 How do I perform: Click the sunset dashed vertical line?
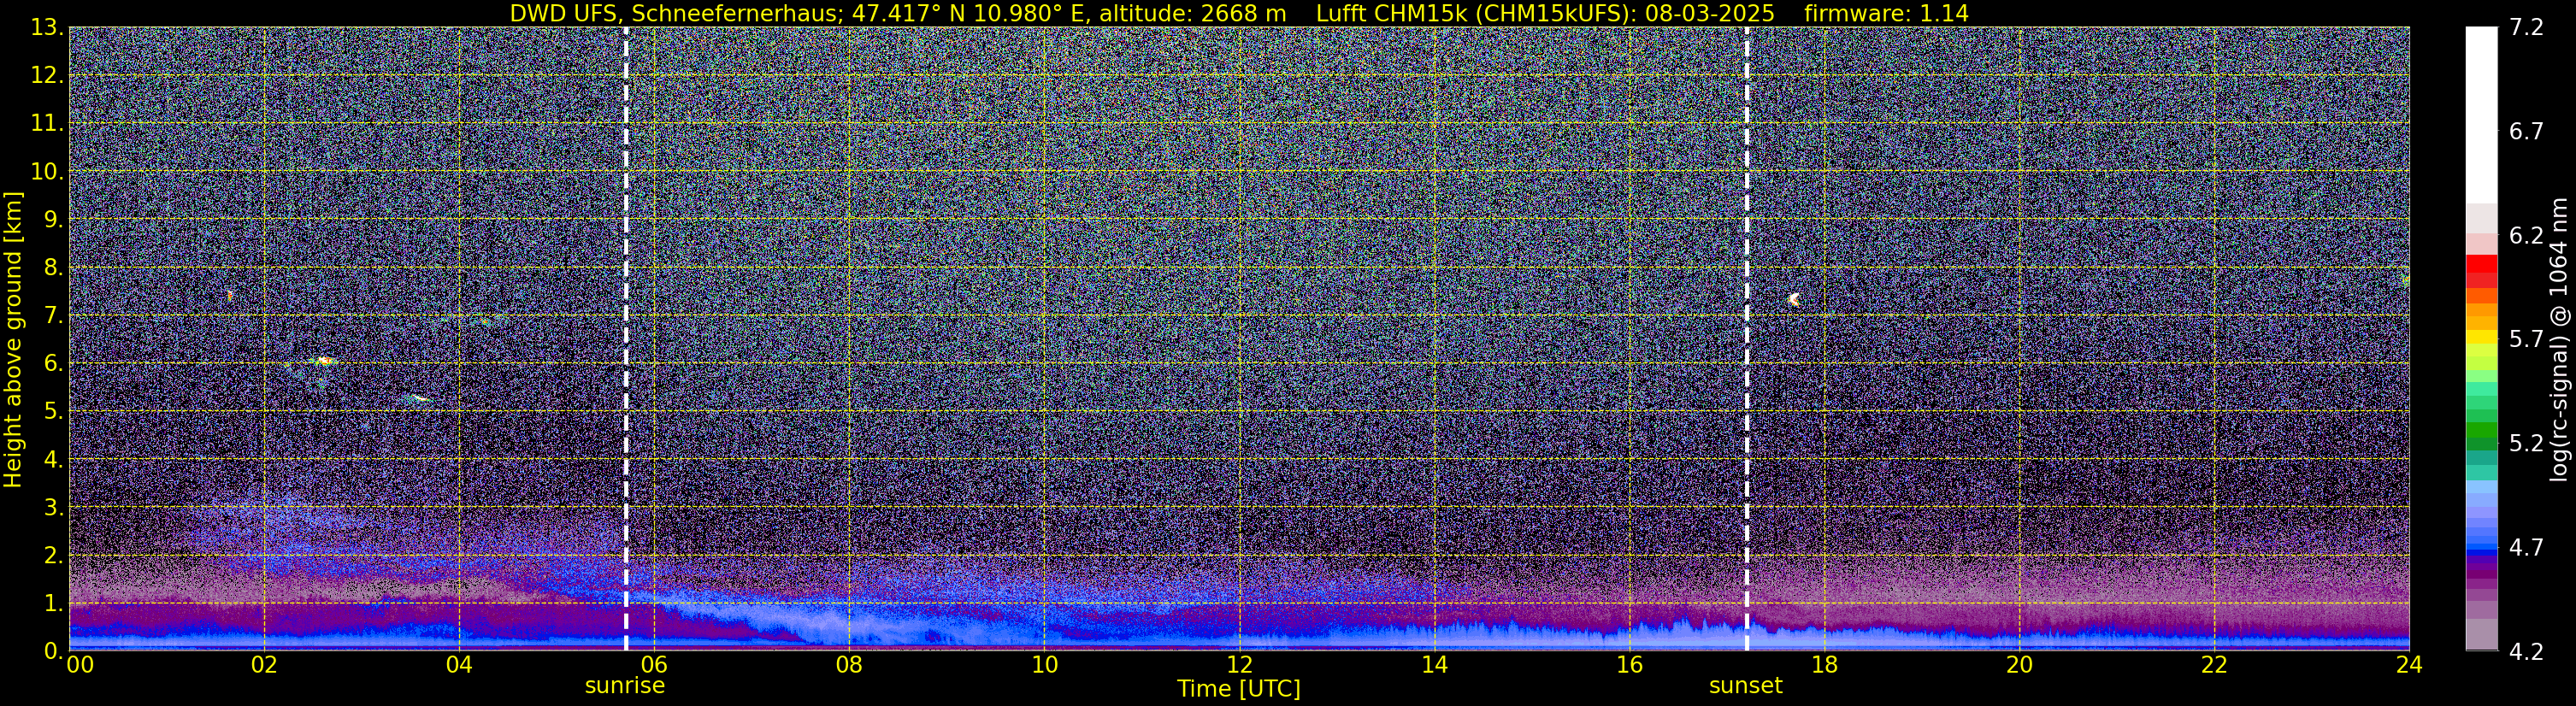1747,339
